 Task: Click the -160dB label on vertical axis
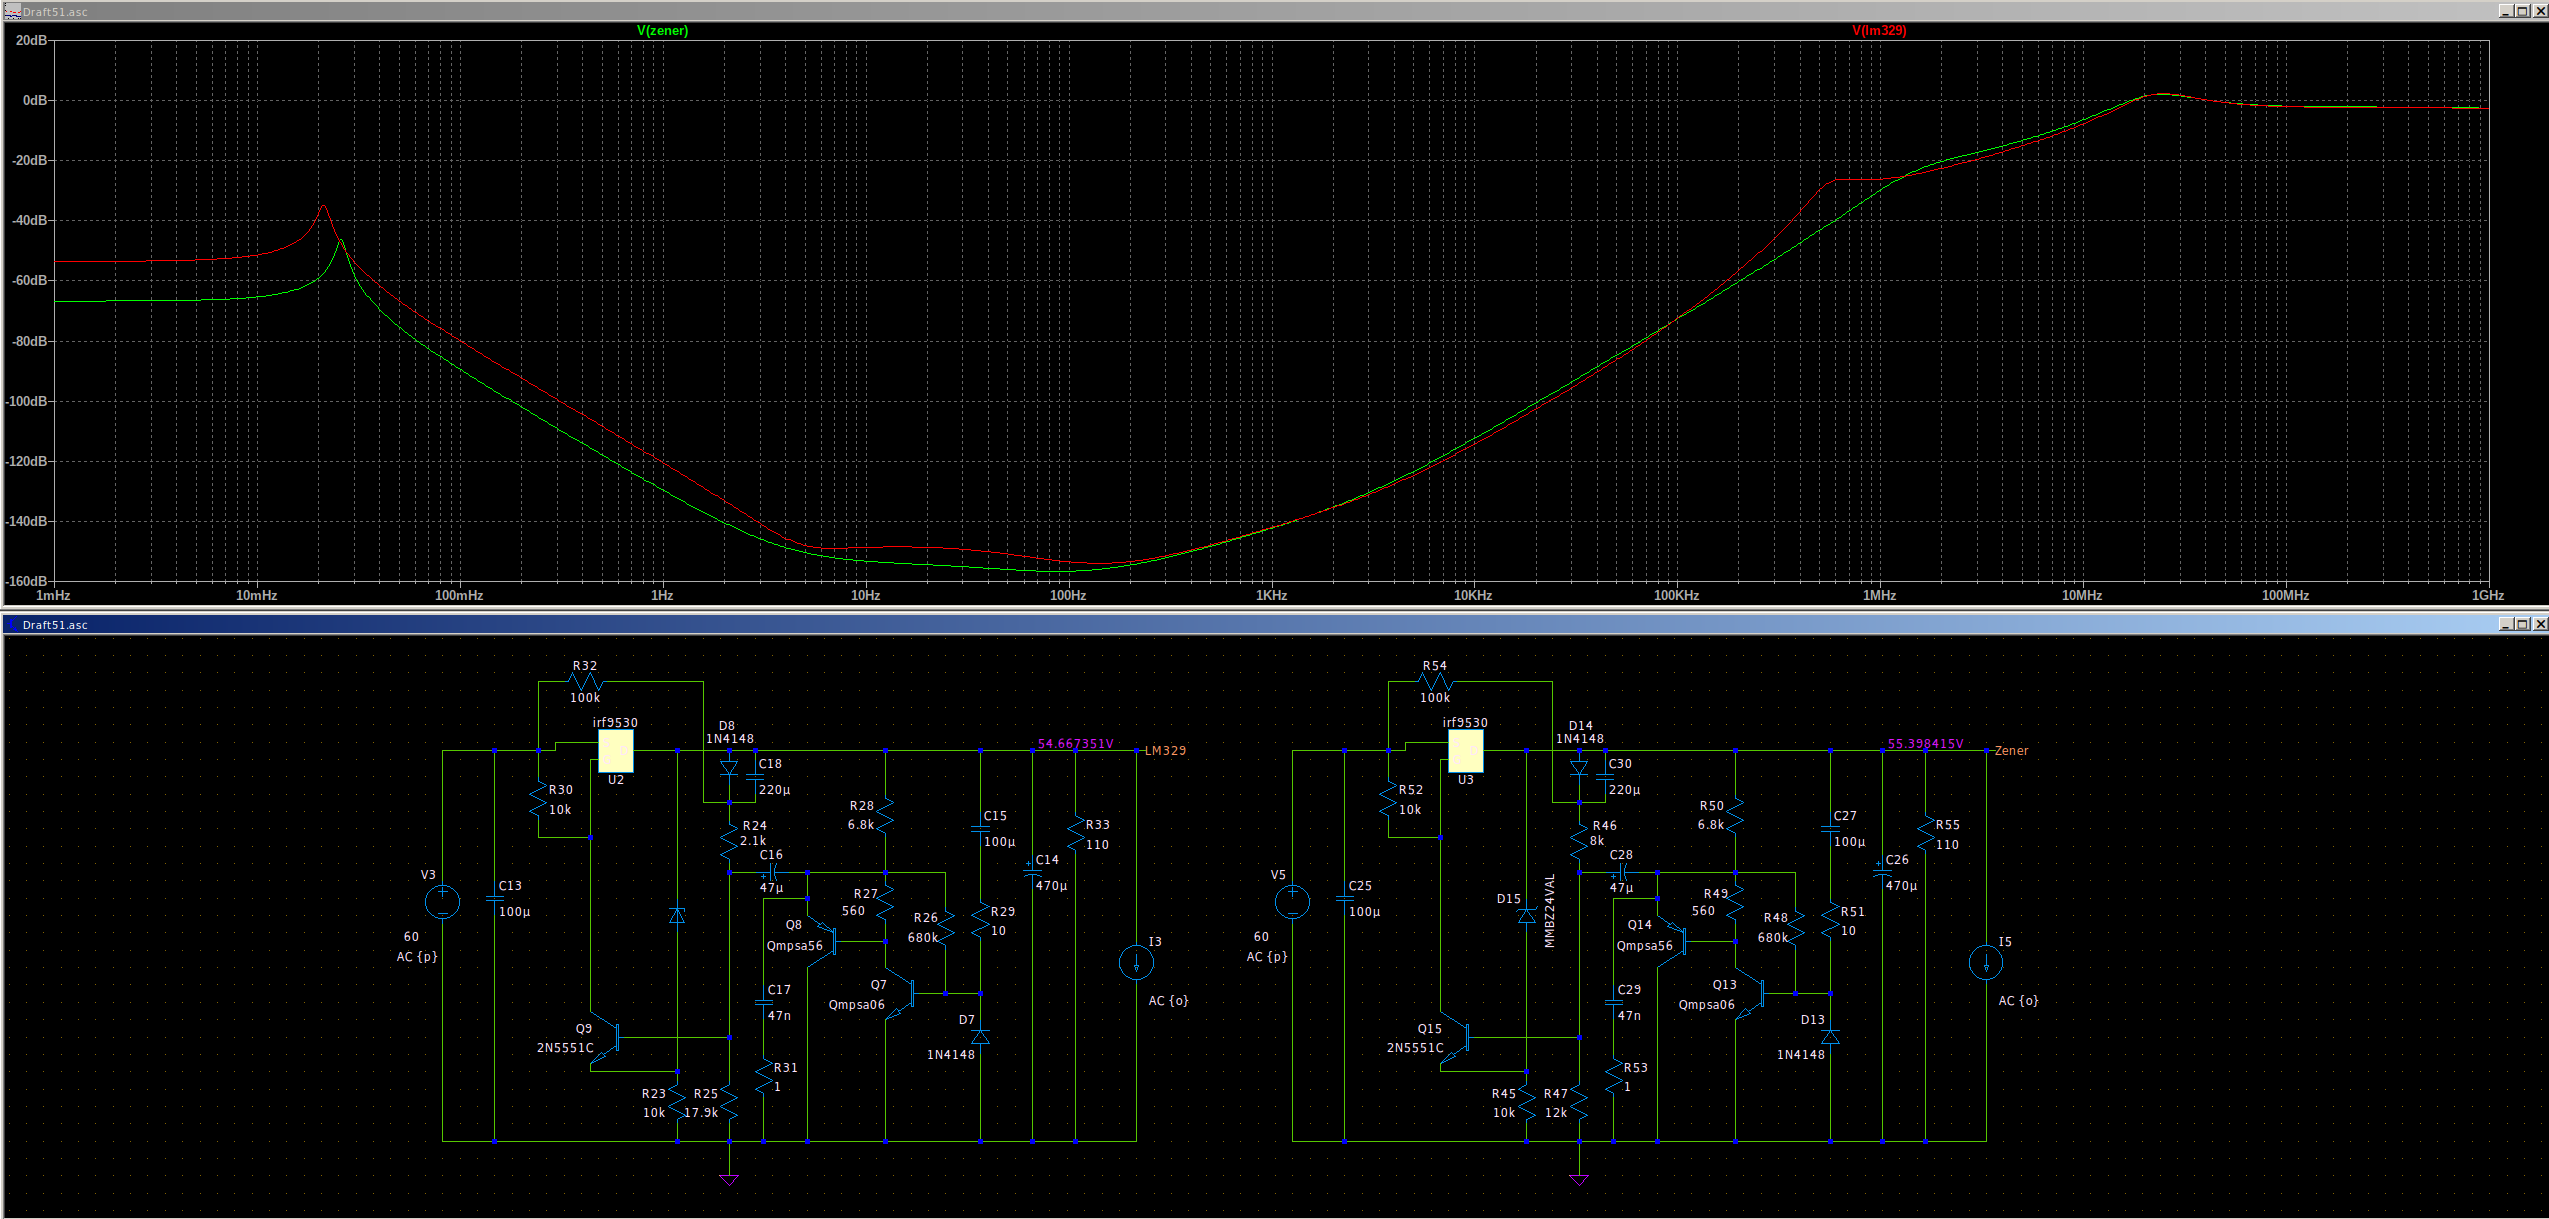pos(27,581)
